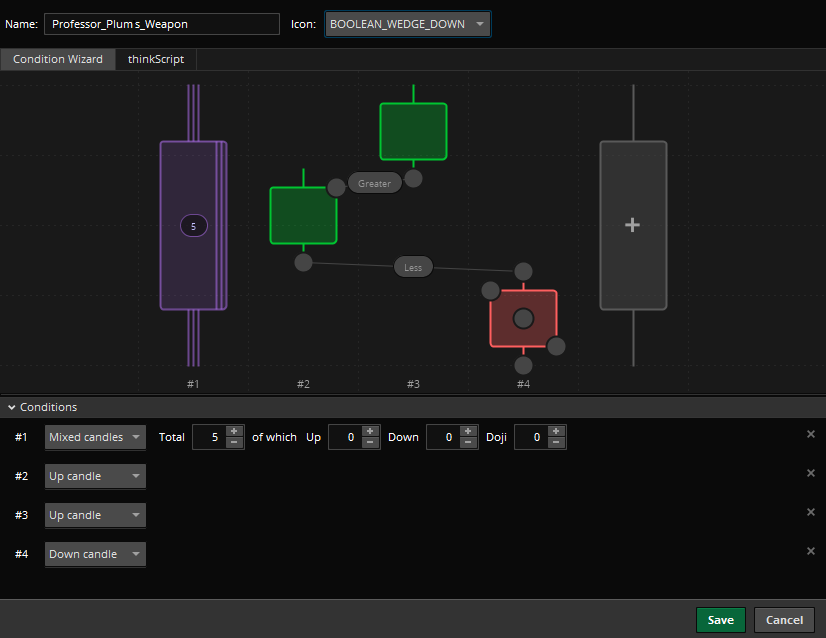Save the candlestick pattern
Viewport: 826px width, 638px height.
[721, 620]
